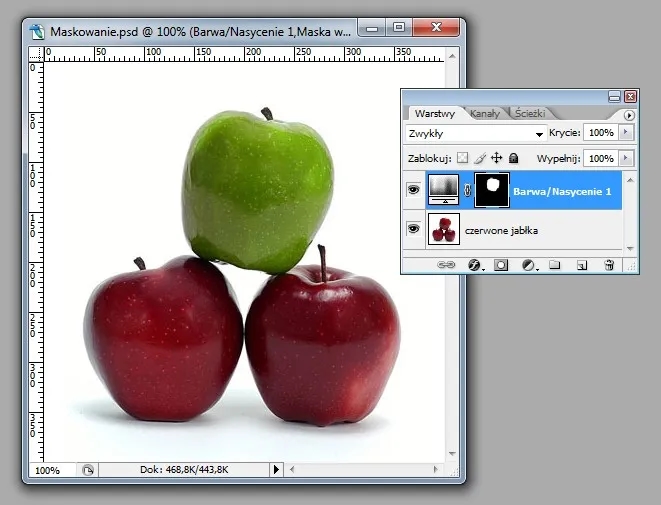Click the vertical ruler on the left
This screenshot has width=661, height=505.
point(36,261)
